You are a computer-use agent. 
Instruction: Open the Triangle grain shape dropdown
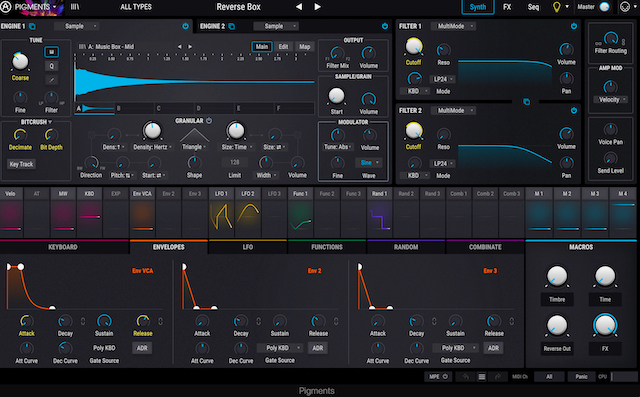click(x=194, y=147)
